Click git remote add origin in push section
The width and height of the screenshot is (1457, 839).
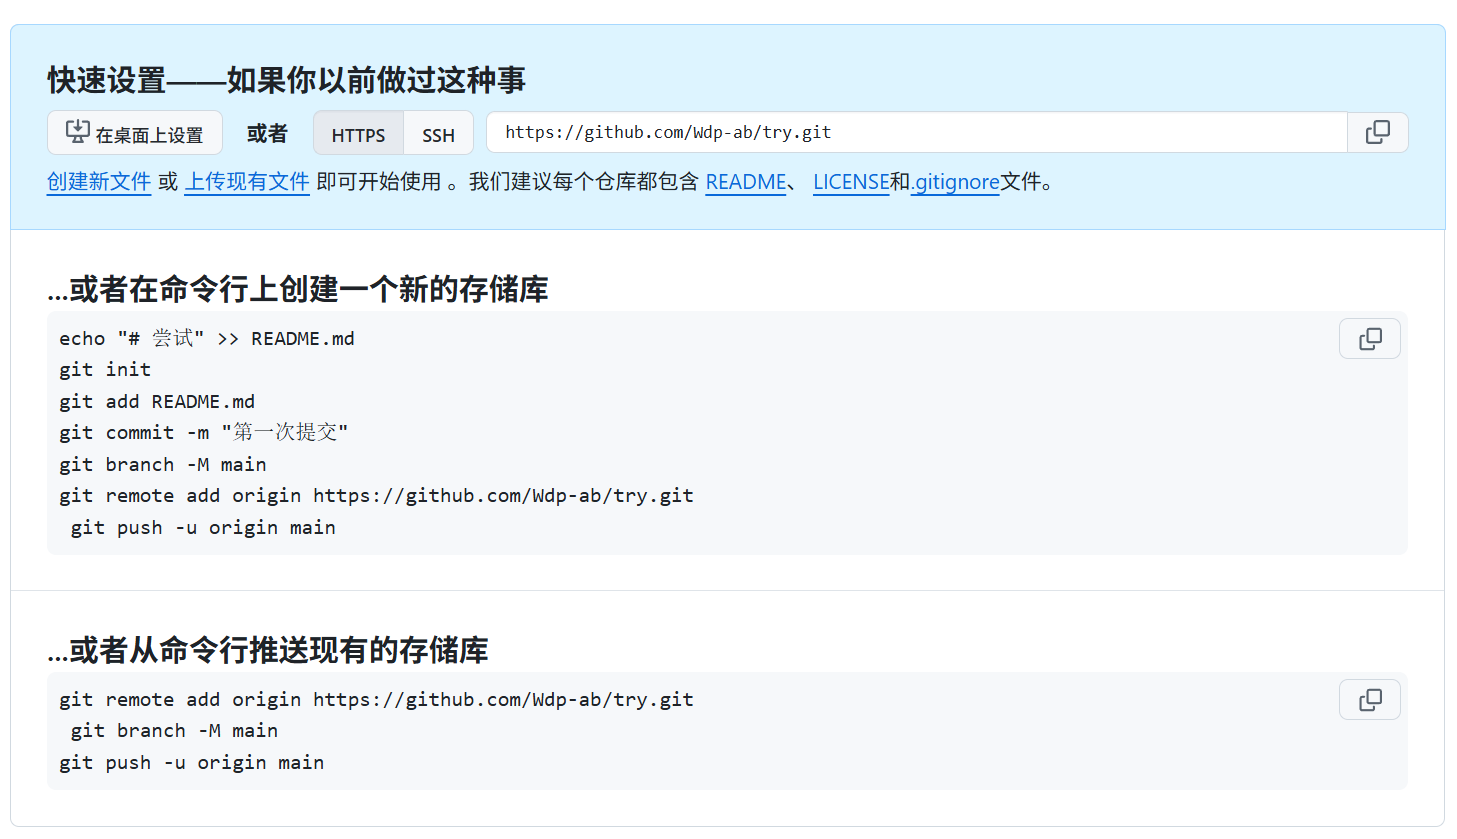click(376, 700)
